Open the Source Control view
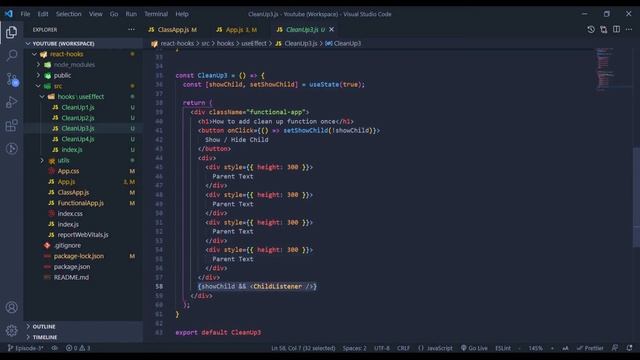 coord(11,79)
